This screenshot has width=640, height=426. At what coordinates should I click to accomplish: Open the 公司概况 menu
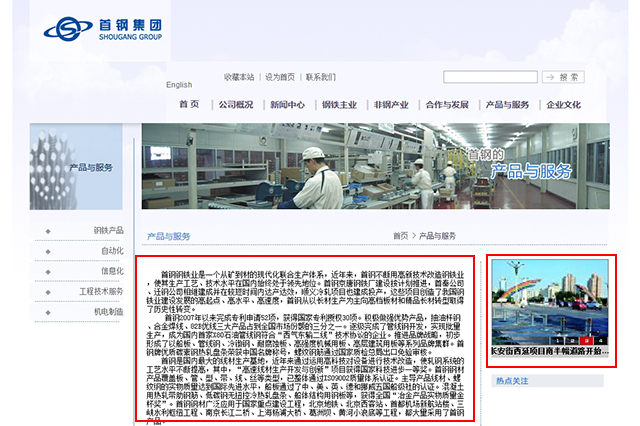click(236, 104)
